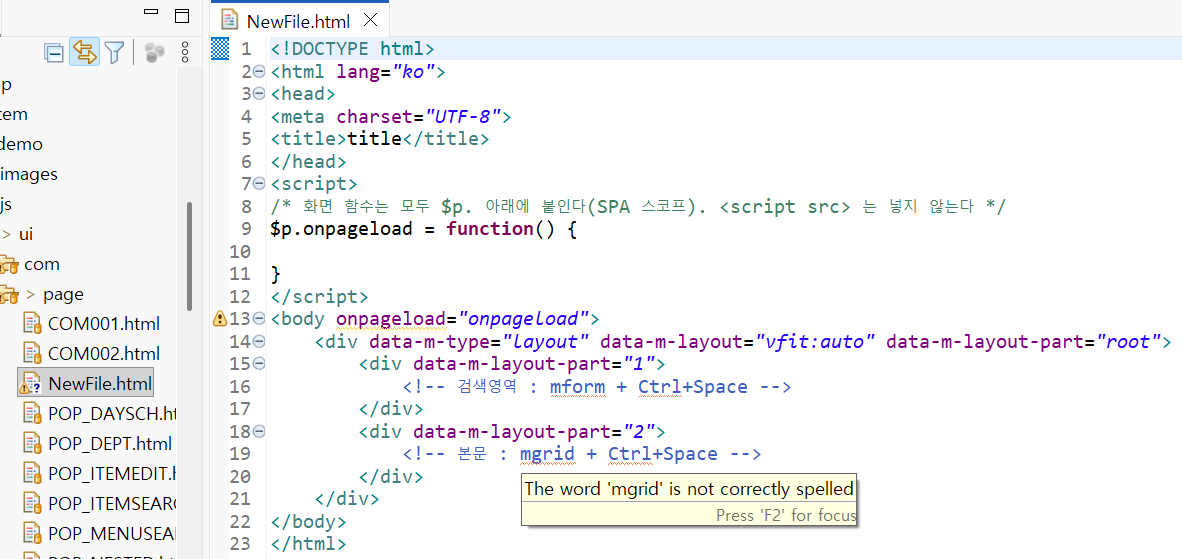Collapse the body tag on line 13
1182x559 pixels.
259,319
